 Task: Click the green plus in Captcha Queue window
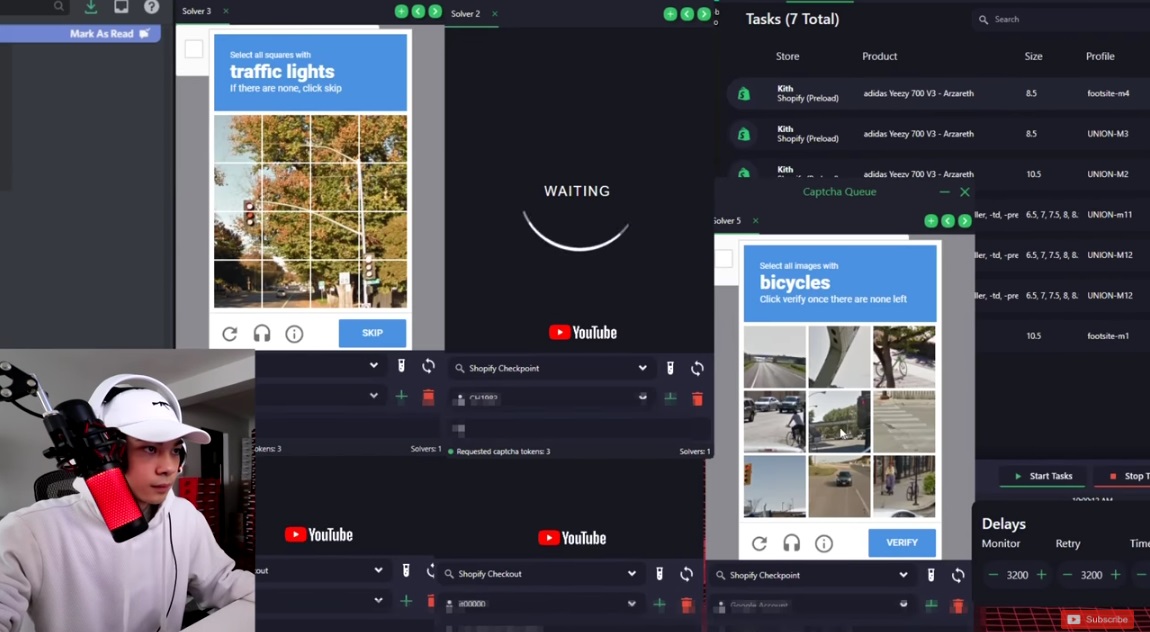[x=931, y=221]
